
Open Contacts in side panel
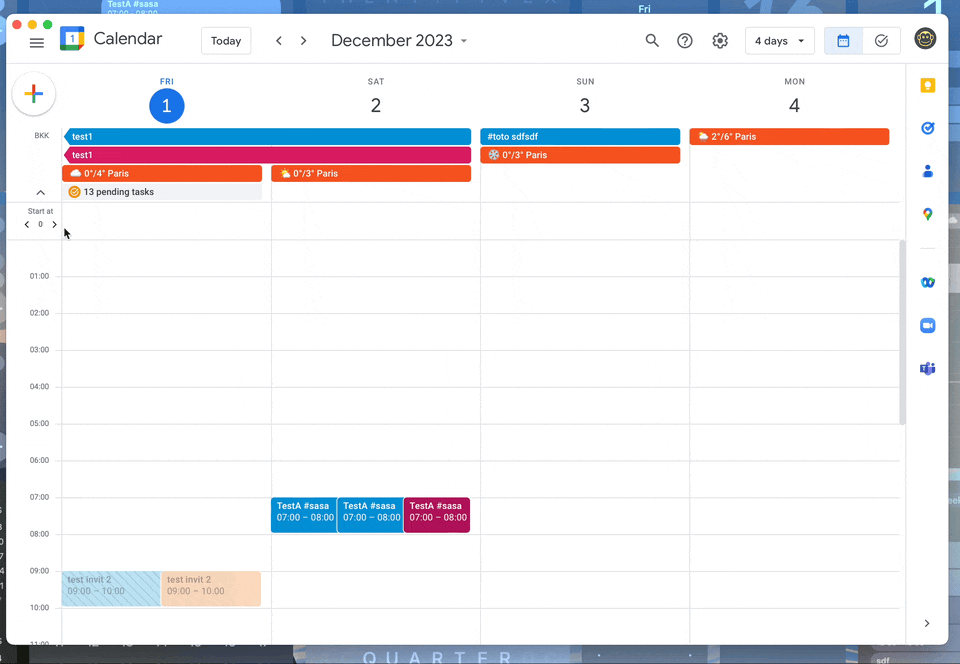(928, 171)
